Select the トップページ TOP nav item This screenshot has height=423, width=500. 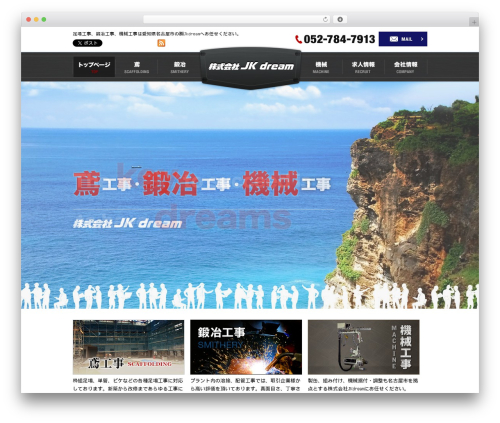[94, 67]
